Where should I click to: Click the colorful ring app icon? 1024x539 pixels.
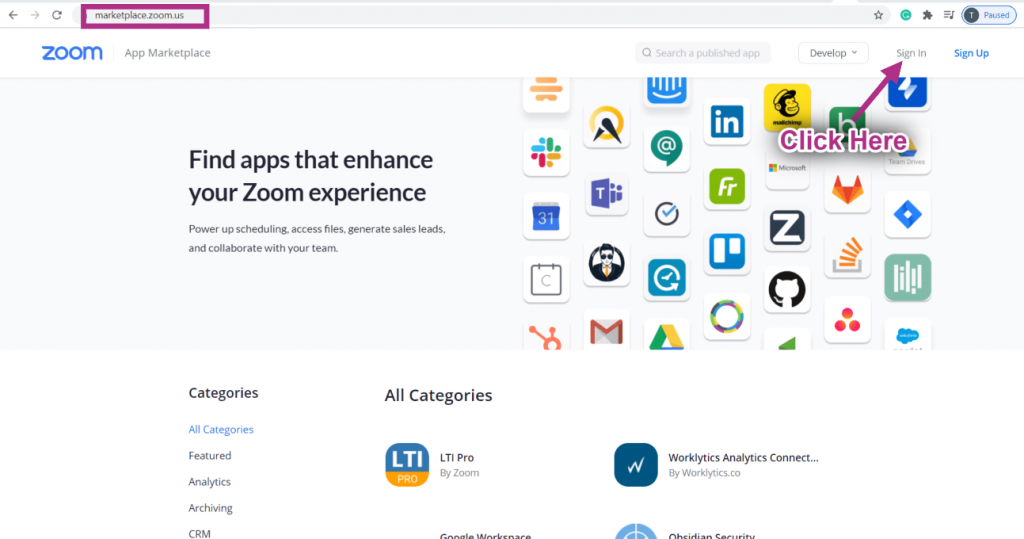[x=727, y=316]
